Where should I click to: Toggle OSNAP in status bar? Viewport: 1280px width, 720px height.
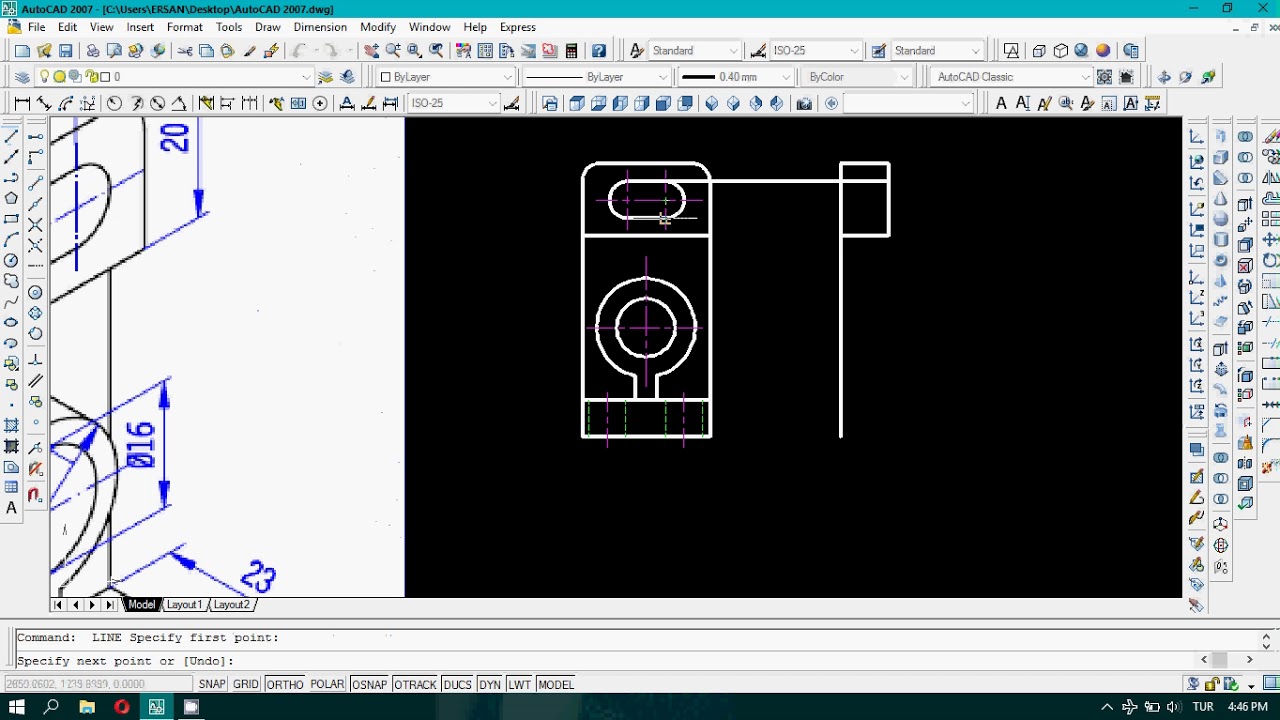pyautogui.click(x=369, y=685)
